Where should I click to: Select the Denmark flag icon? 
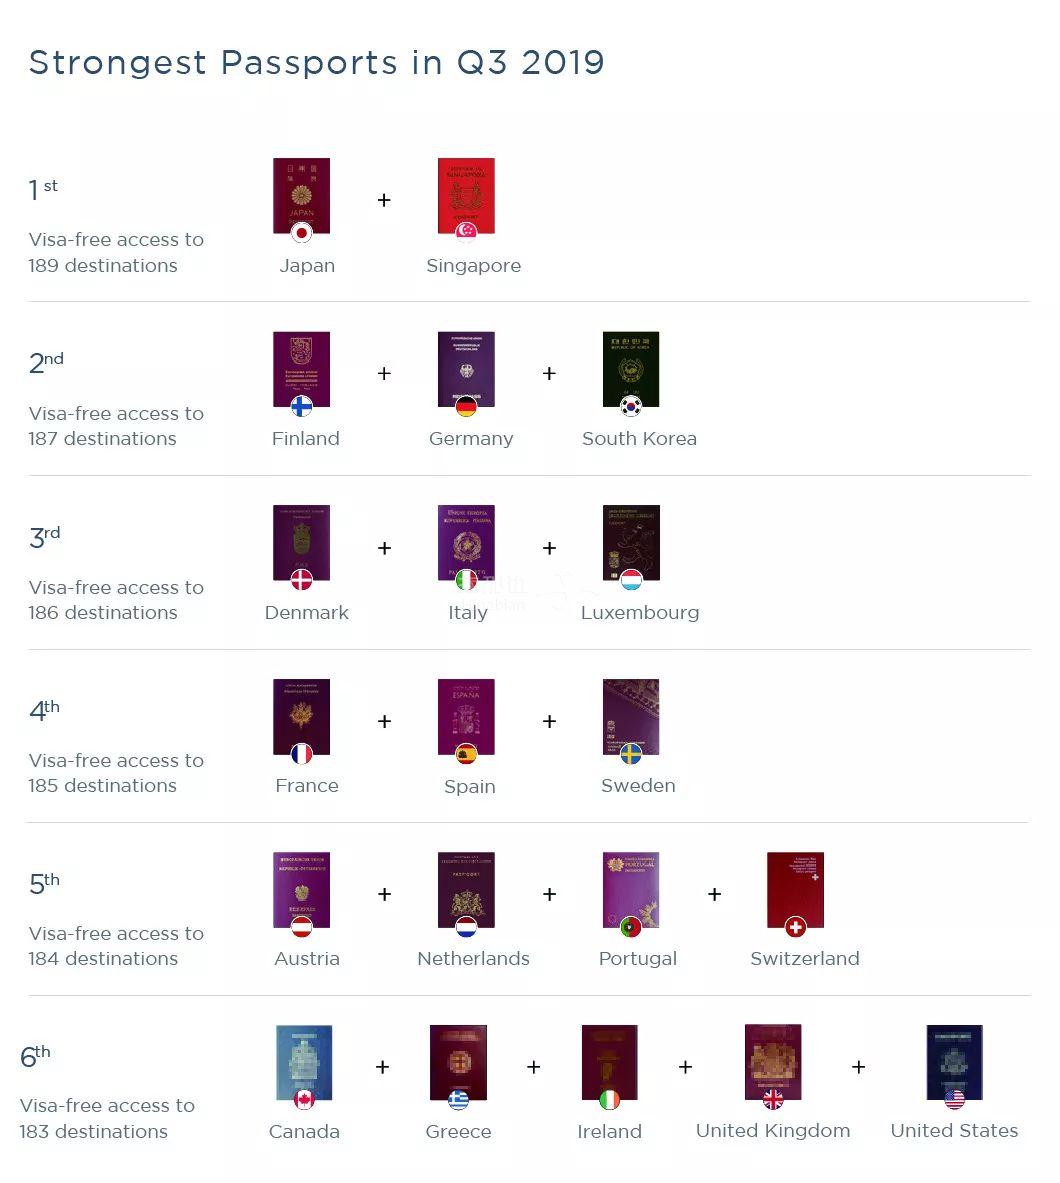click(x=301, y=580)
